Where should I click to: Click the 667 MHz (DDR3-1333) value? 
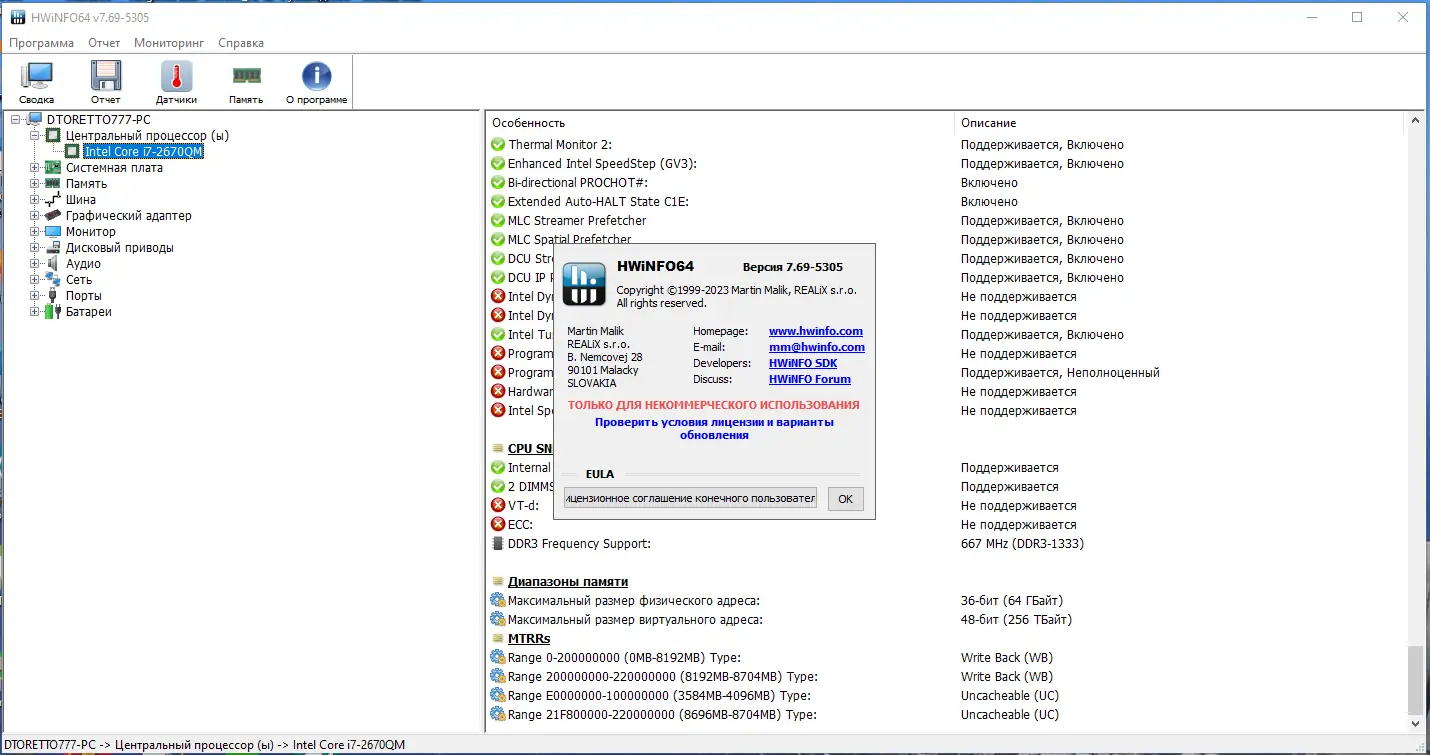[1022, 544]
